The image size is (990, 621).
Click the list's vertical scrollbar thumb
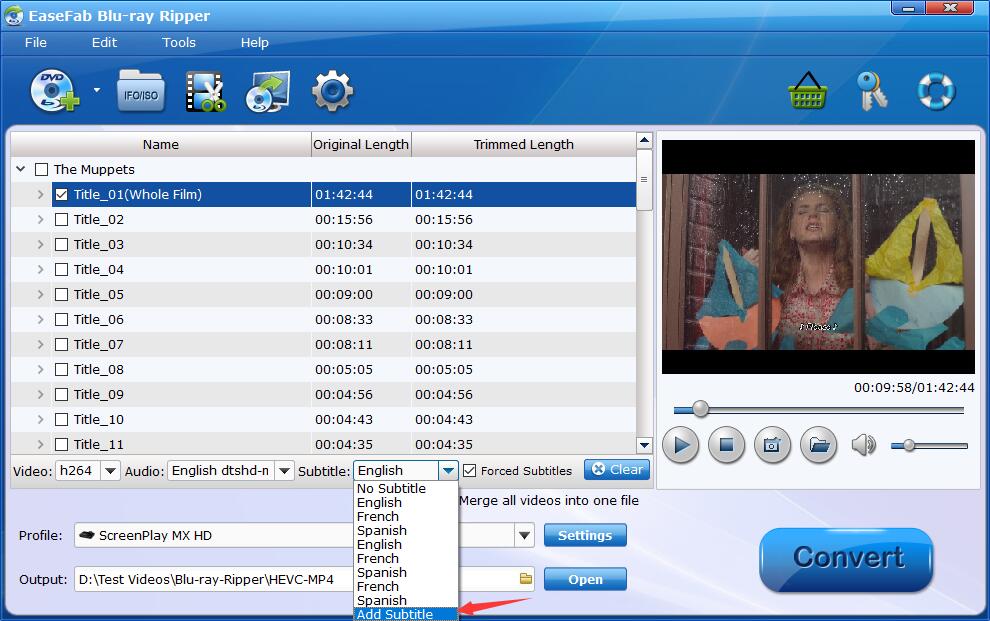644,180
